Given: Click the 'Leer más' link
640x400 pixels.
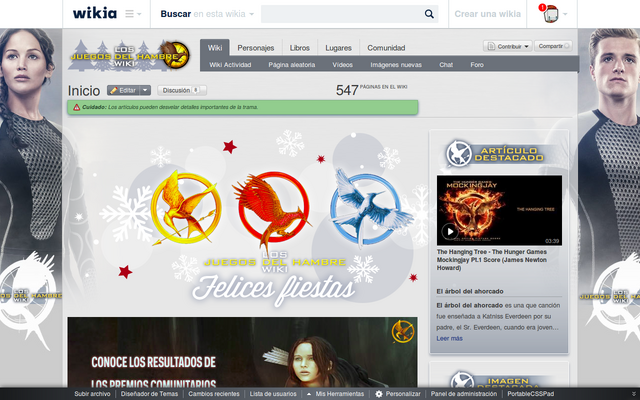Looking at the screenshot, I should 449,338.
